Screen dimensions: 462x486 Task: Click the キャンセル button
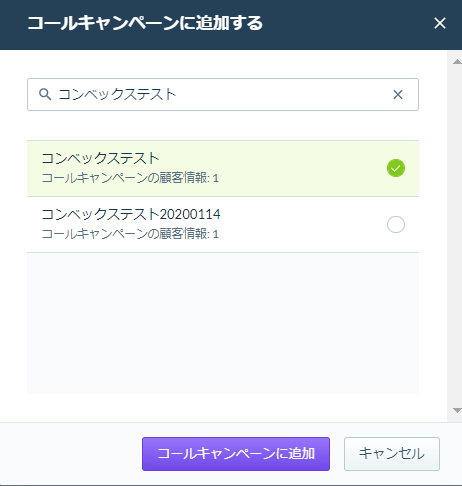392,454
